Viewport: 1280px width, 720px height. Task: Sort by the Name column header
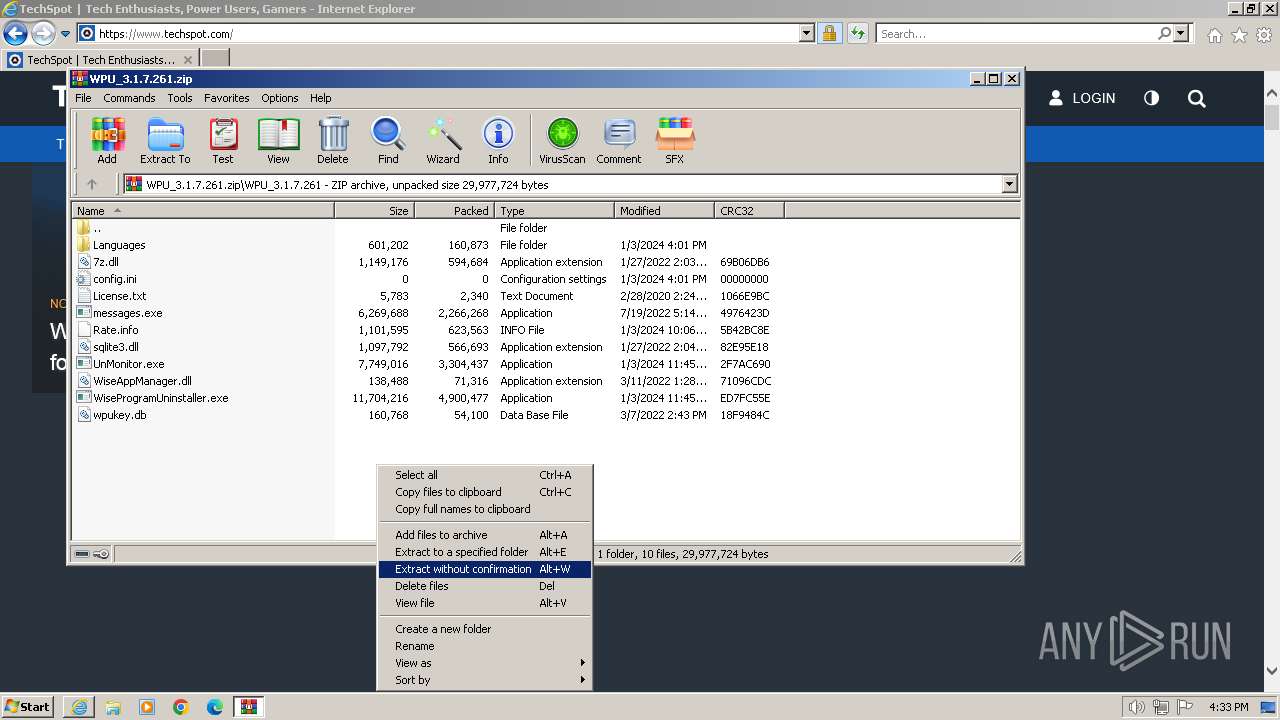(203, 211)
